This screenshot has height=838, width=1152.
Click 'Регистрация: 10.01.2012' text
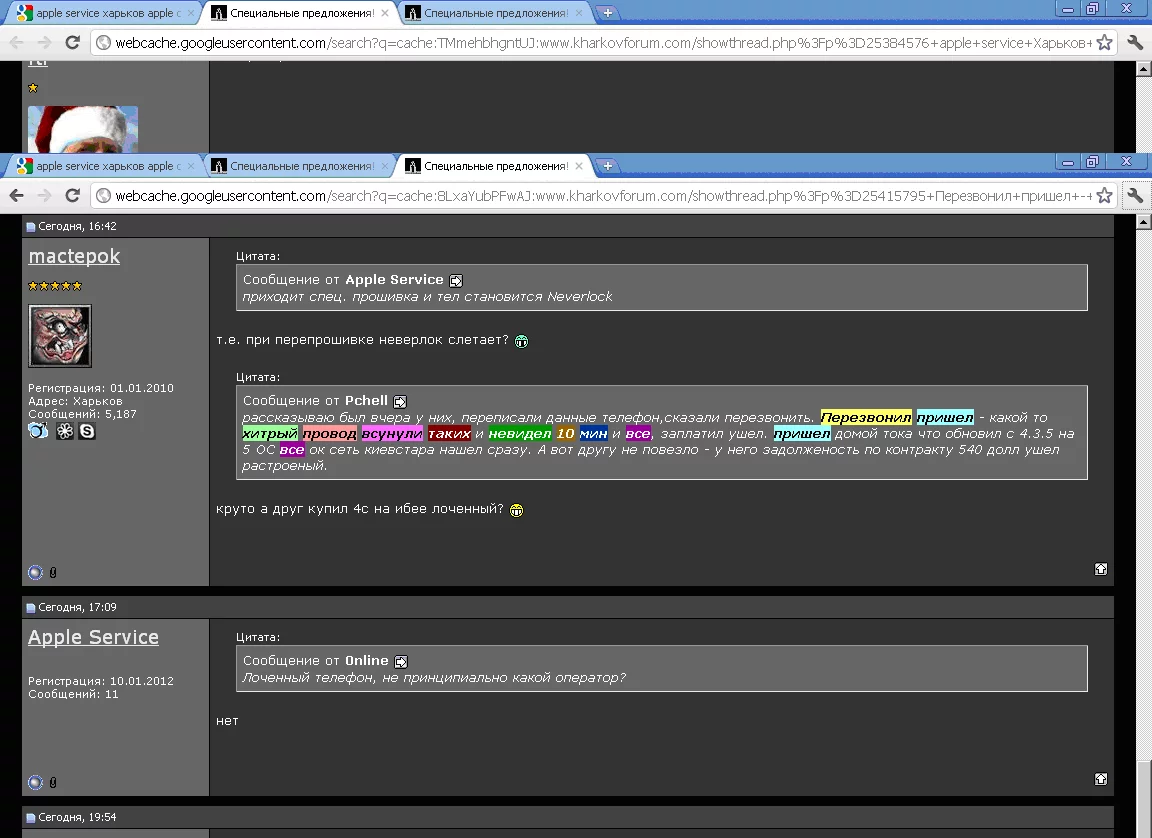[x=101, y=681]
